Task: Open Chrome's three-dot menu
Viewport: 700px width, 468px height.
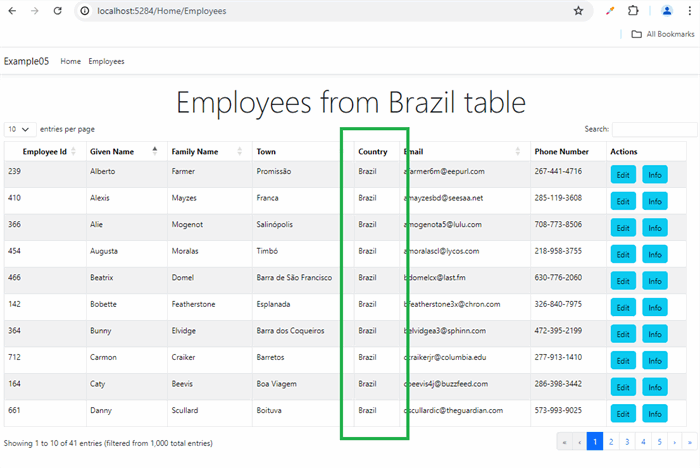Action: pyautogui.click(x=690, y=11)
